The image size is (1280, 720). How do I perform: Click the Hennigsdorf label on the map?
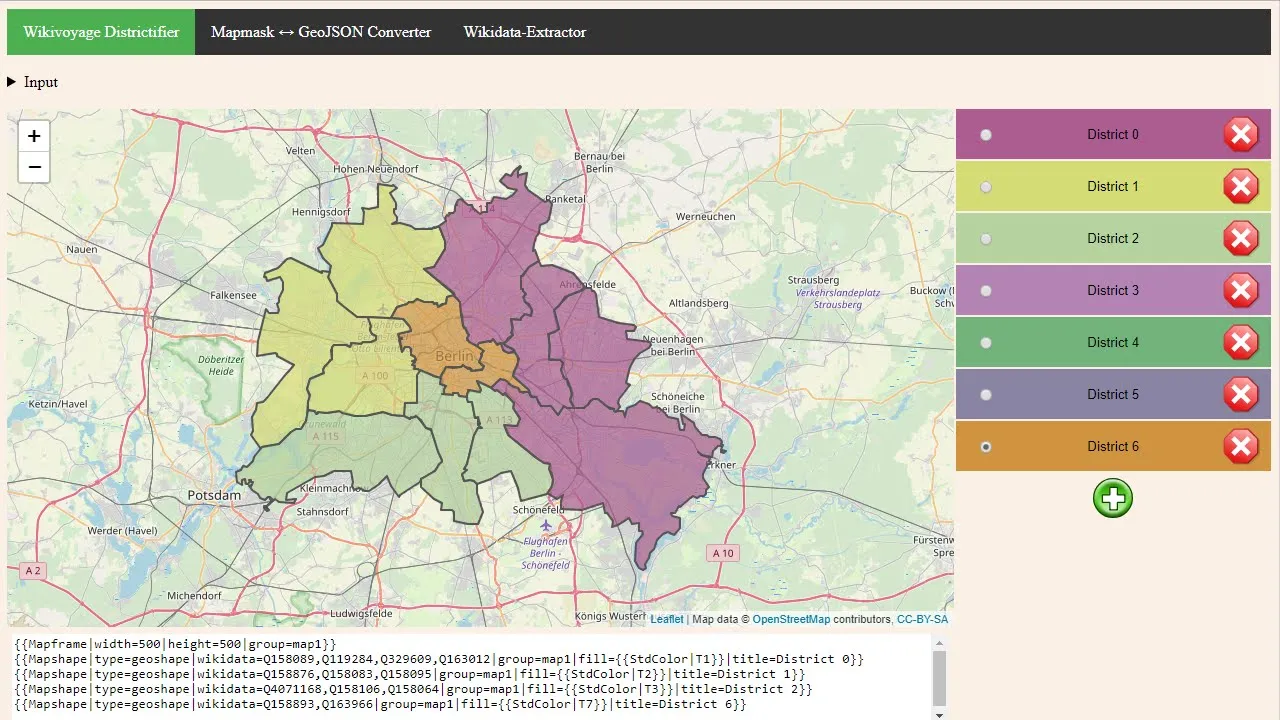[321, 212]
